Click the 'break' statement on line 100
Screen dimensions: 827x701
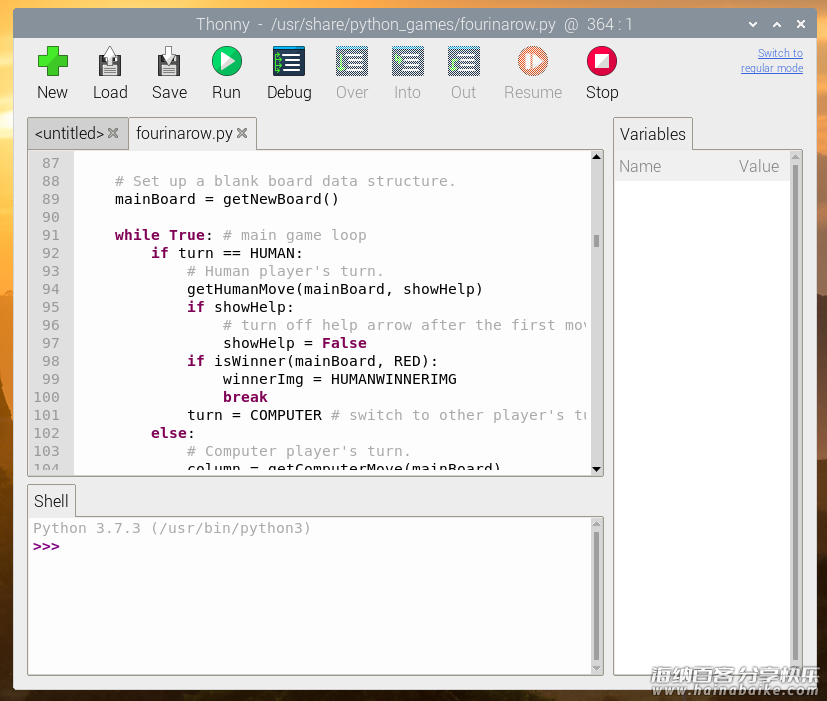tap(245, 397)
